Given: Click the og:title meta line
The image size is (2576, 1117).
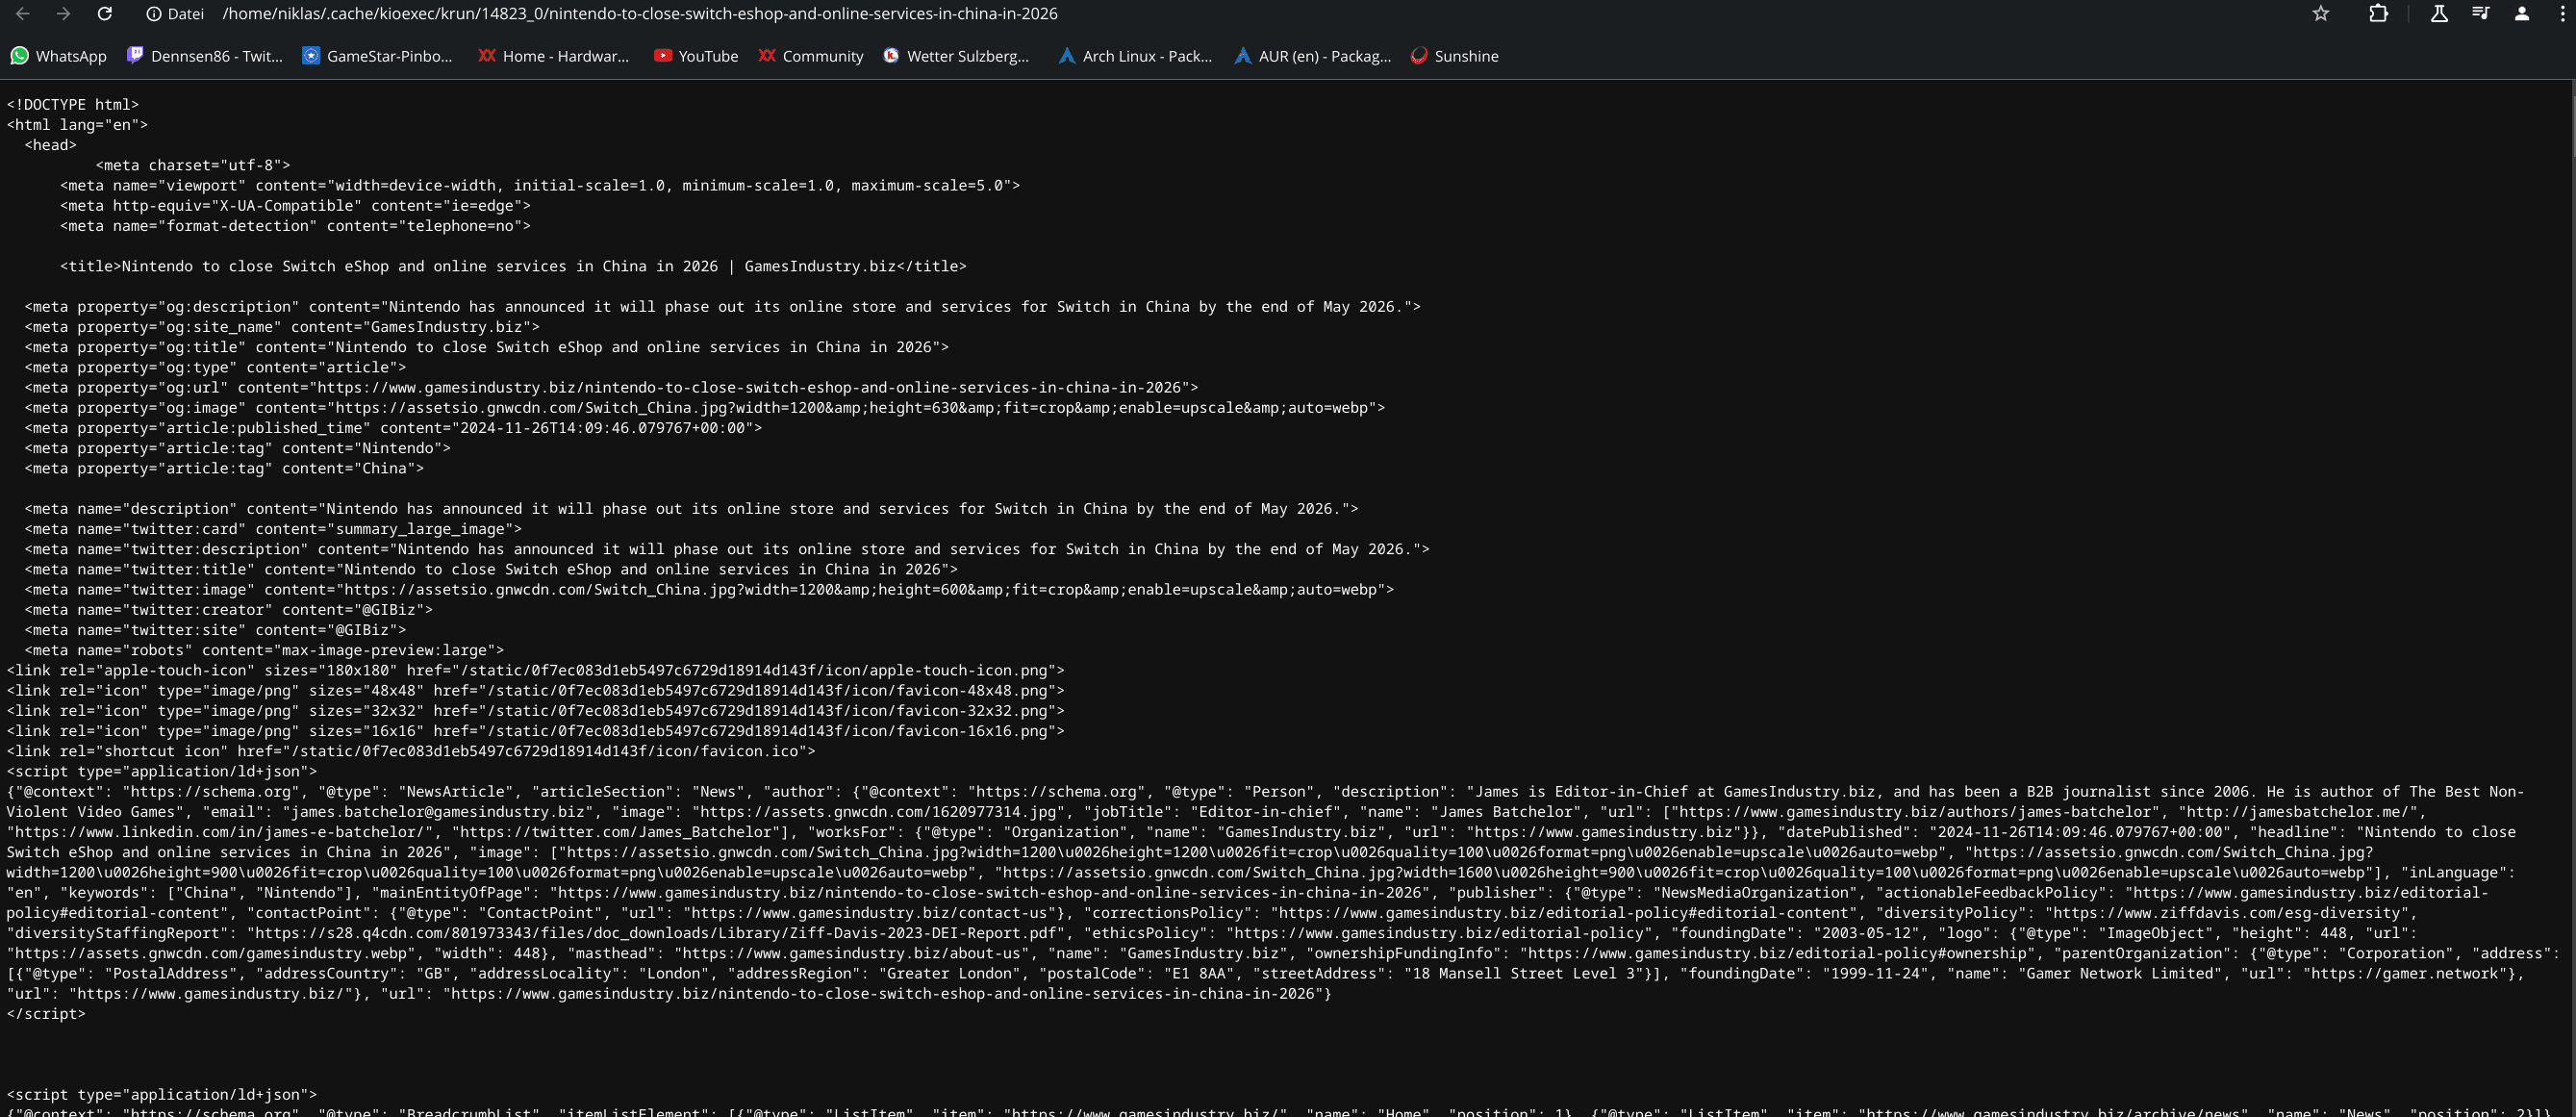Looking at the screenshot, I should 486,347.
